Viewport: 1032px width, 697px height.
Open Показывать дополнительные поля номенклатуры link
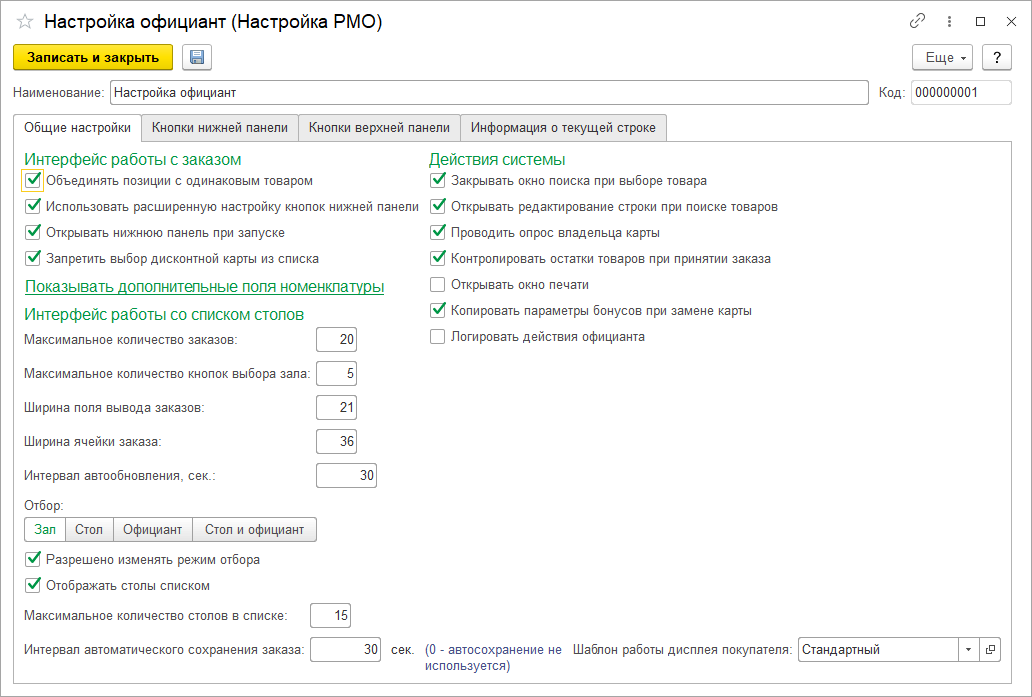click(204, 287)
